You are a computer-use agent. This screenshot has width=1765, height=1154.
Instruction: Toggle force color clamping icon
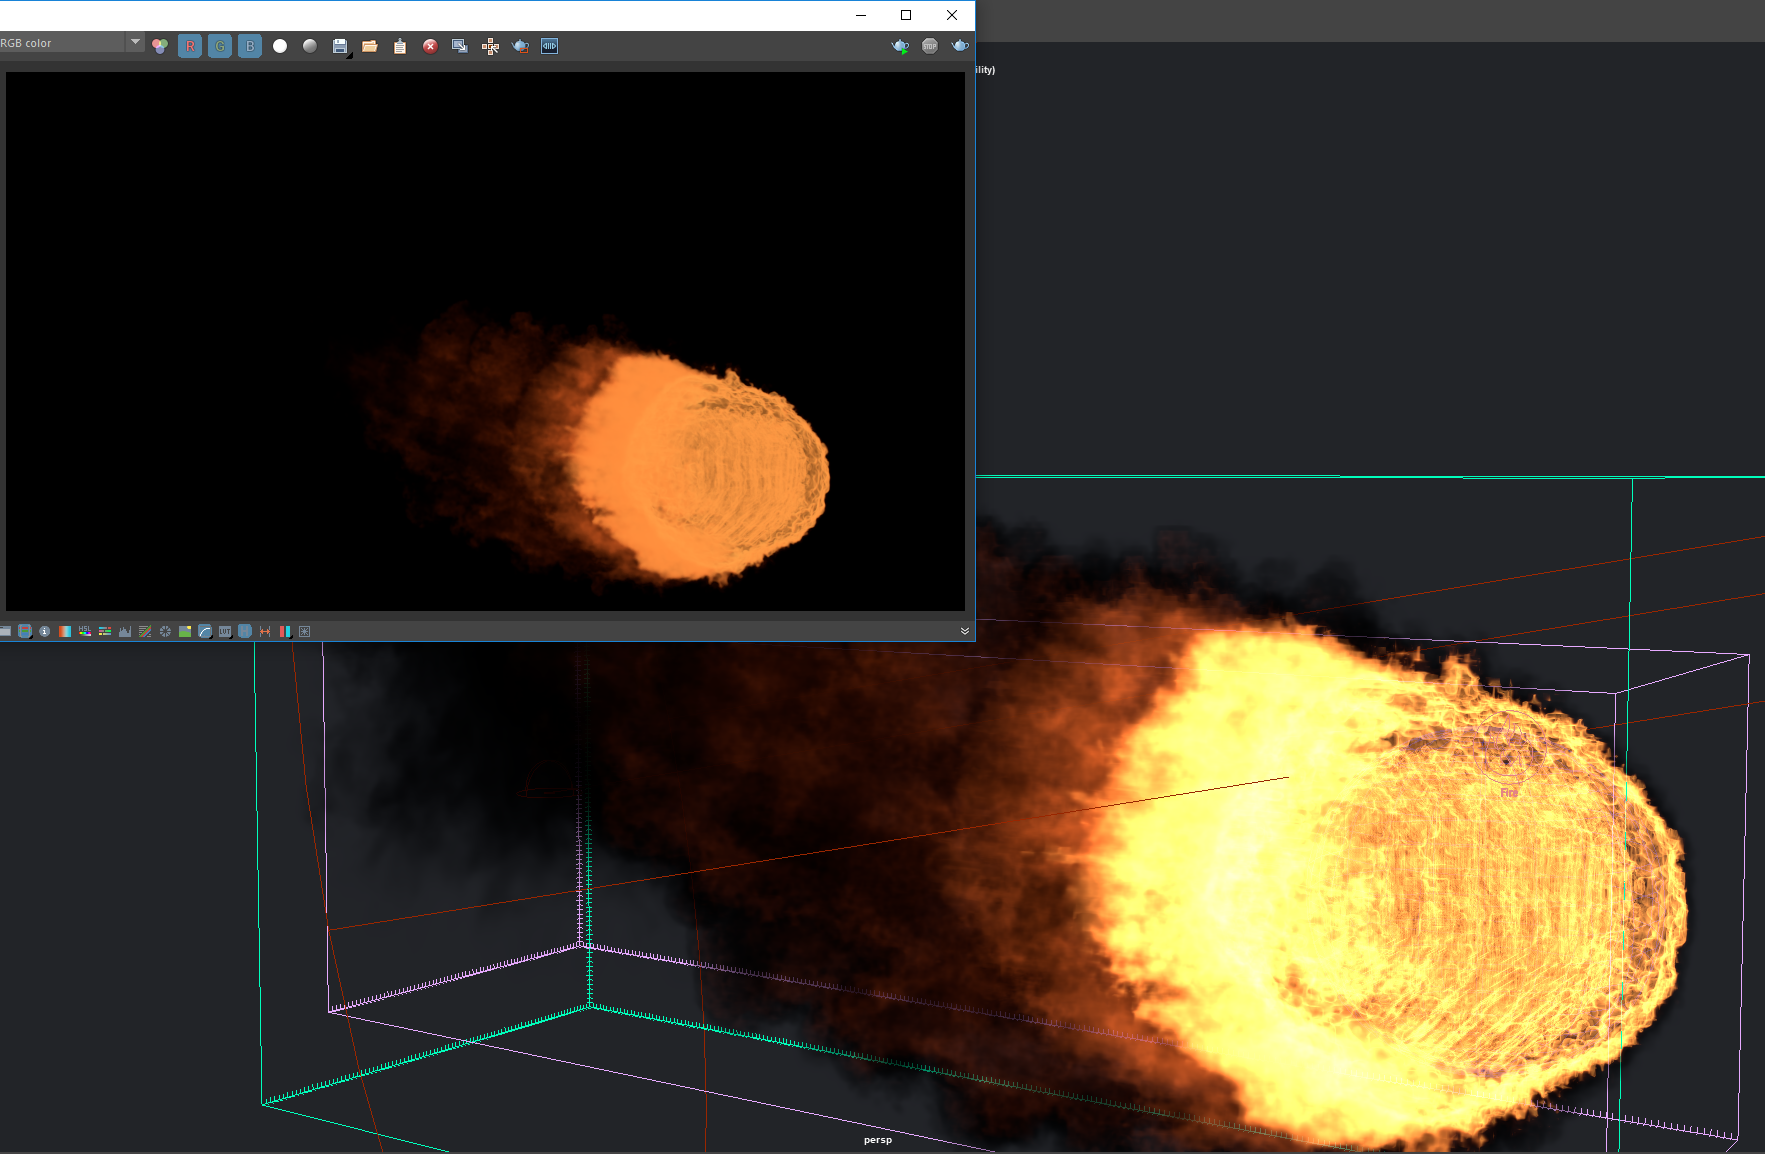[25, 631]
